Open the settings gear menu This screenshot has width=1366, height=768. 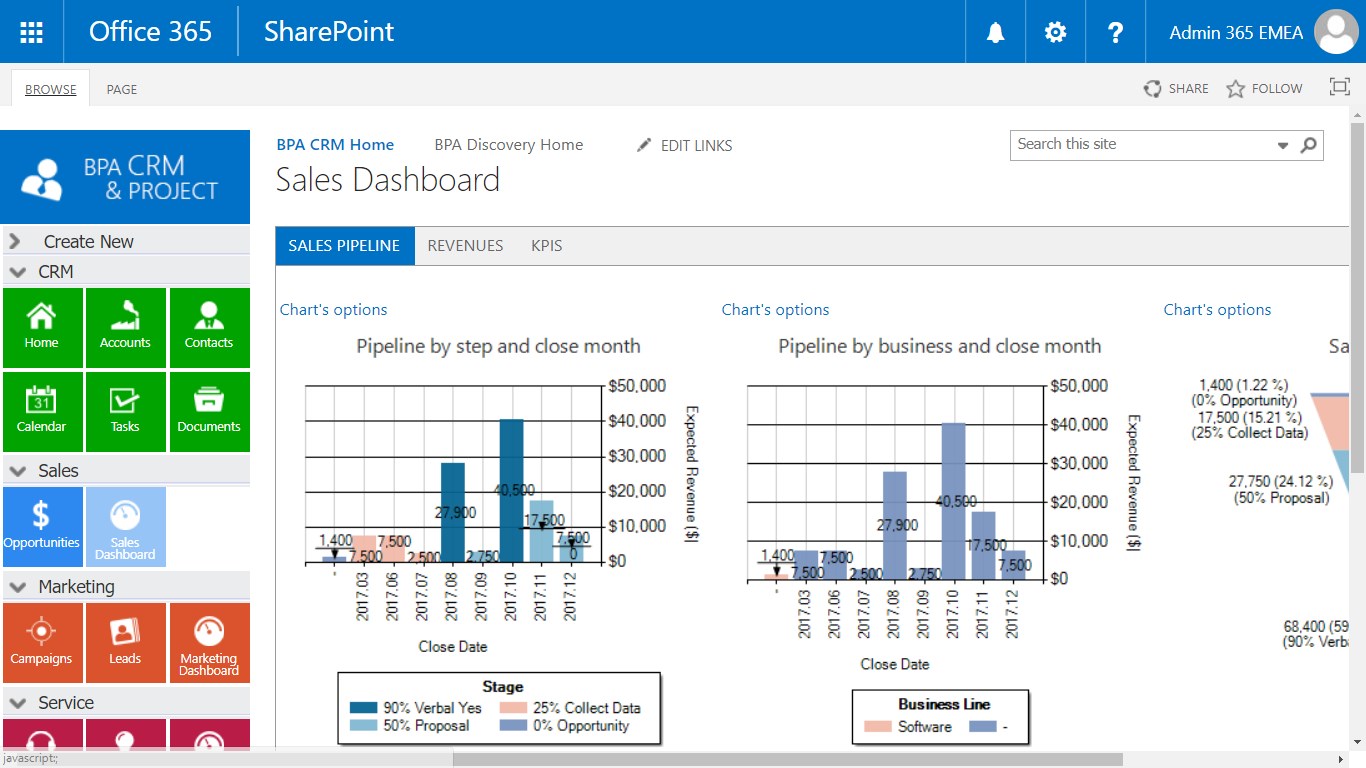click(x=1055, y=32)
